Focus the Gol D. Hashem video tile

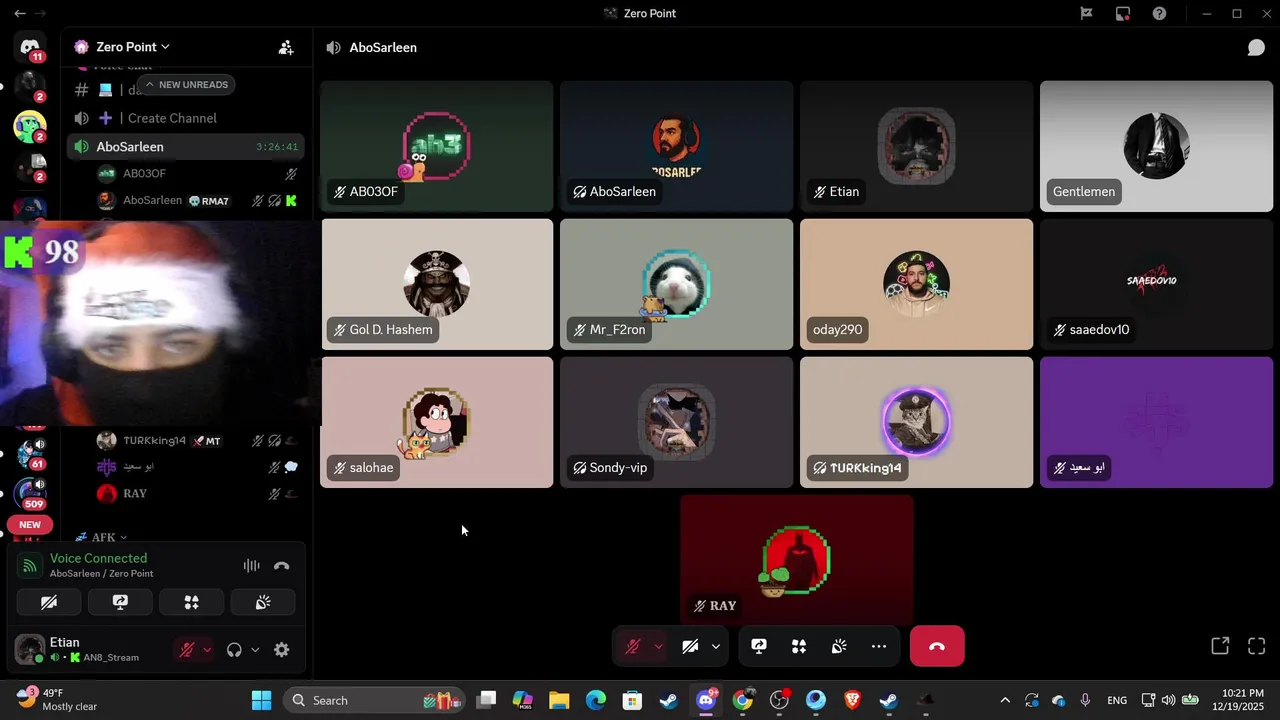point(436,284)
